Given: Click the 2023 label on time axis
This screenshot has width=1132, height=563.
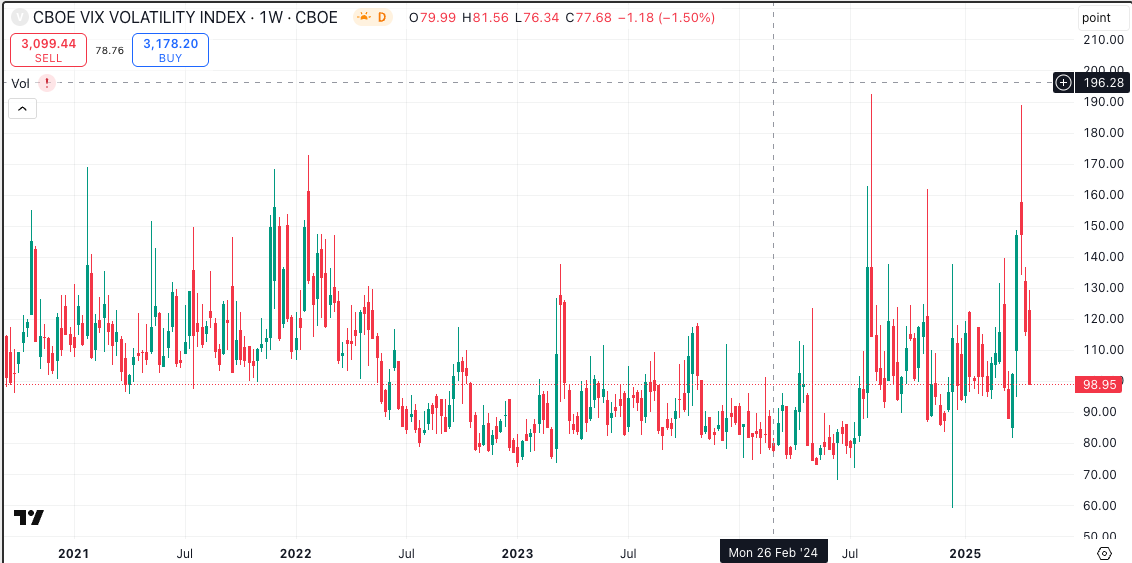Looking at the screenshot, I should [518, 553].
